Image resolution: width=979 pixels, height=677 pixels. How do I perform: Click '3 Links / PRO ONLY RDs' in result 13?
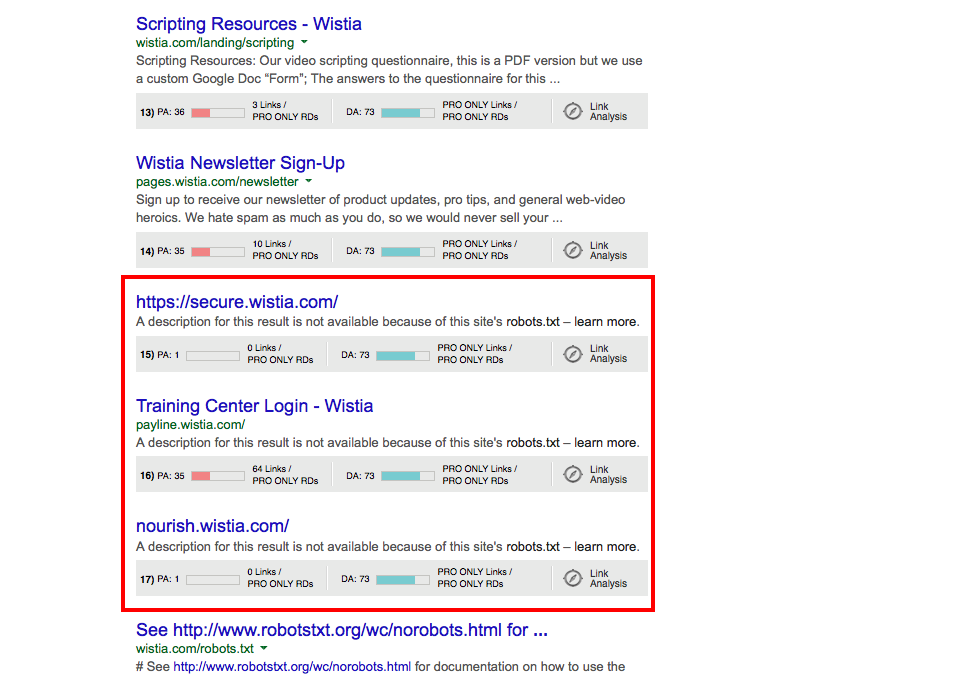click(x=285, y=111)
